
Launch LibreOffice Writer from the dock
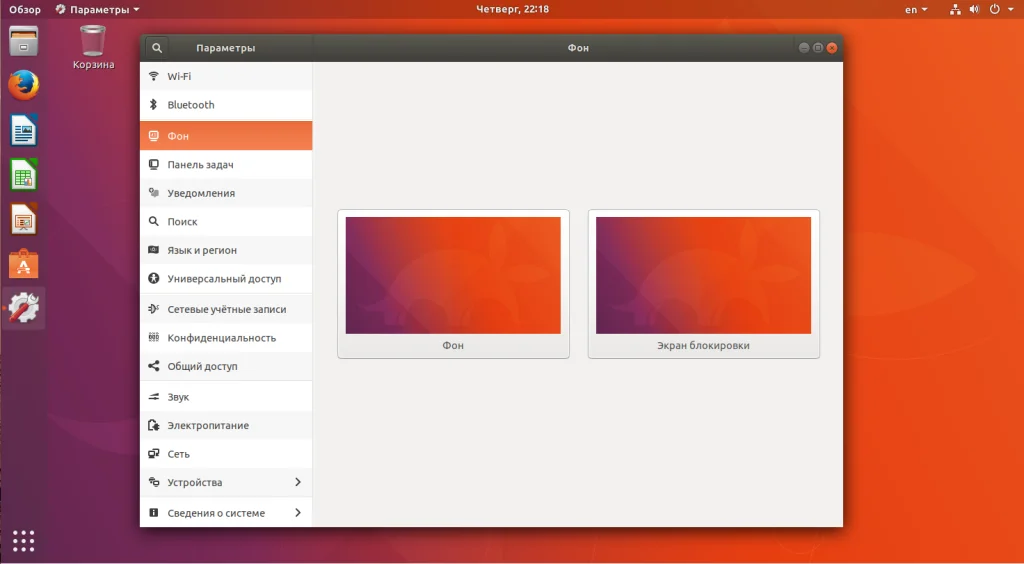24,130
